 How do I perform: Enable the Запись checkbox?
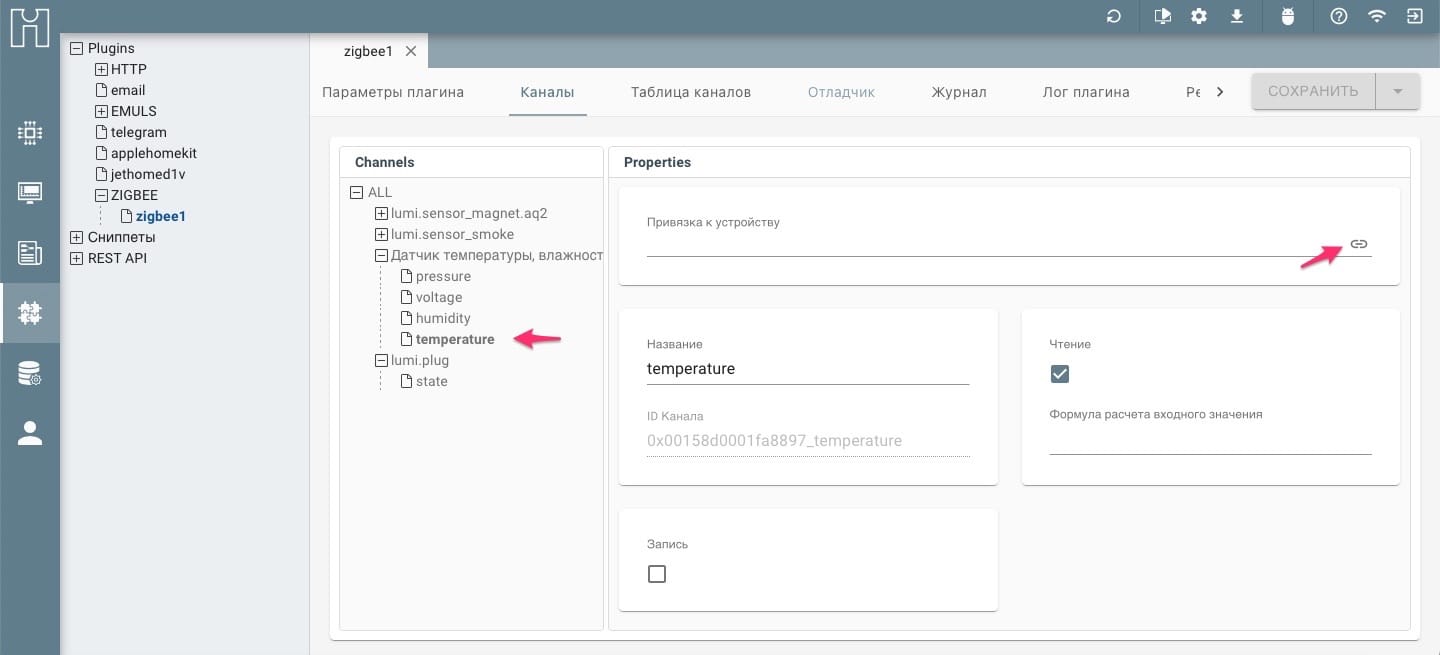tap(657, 574)
